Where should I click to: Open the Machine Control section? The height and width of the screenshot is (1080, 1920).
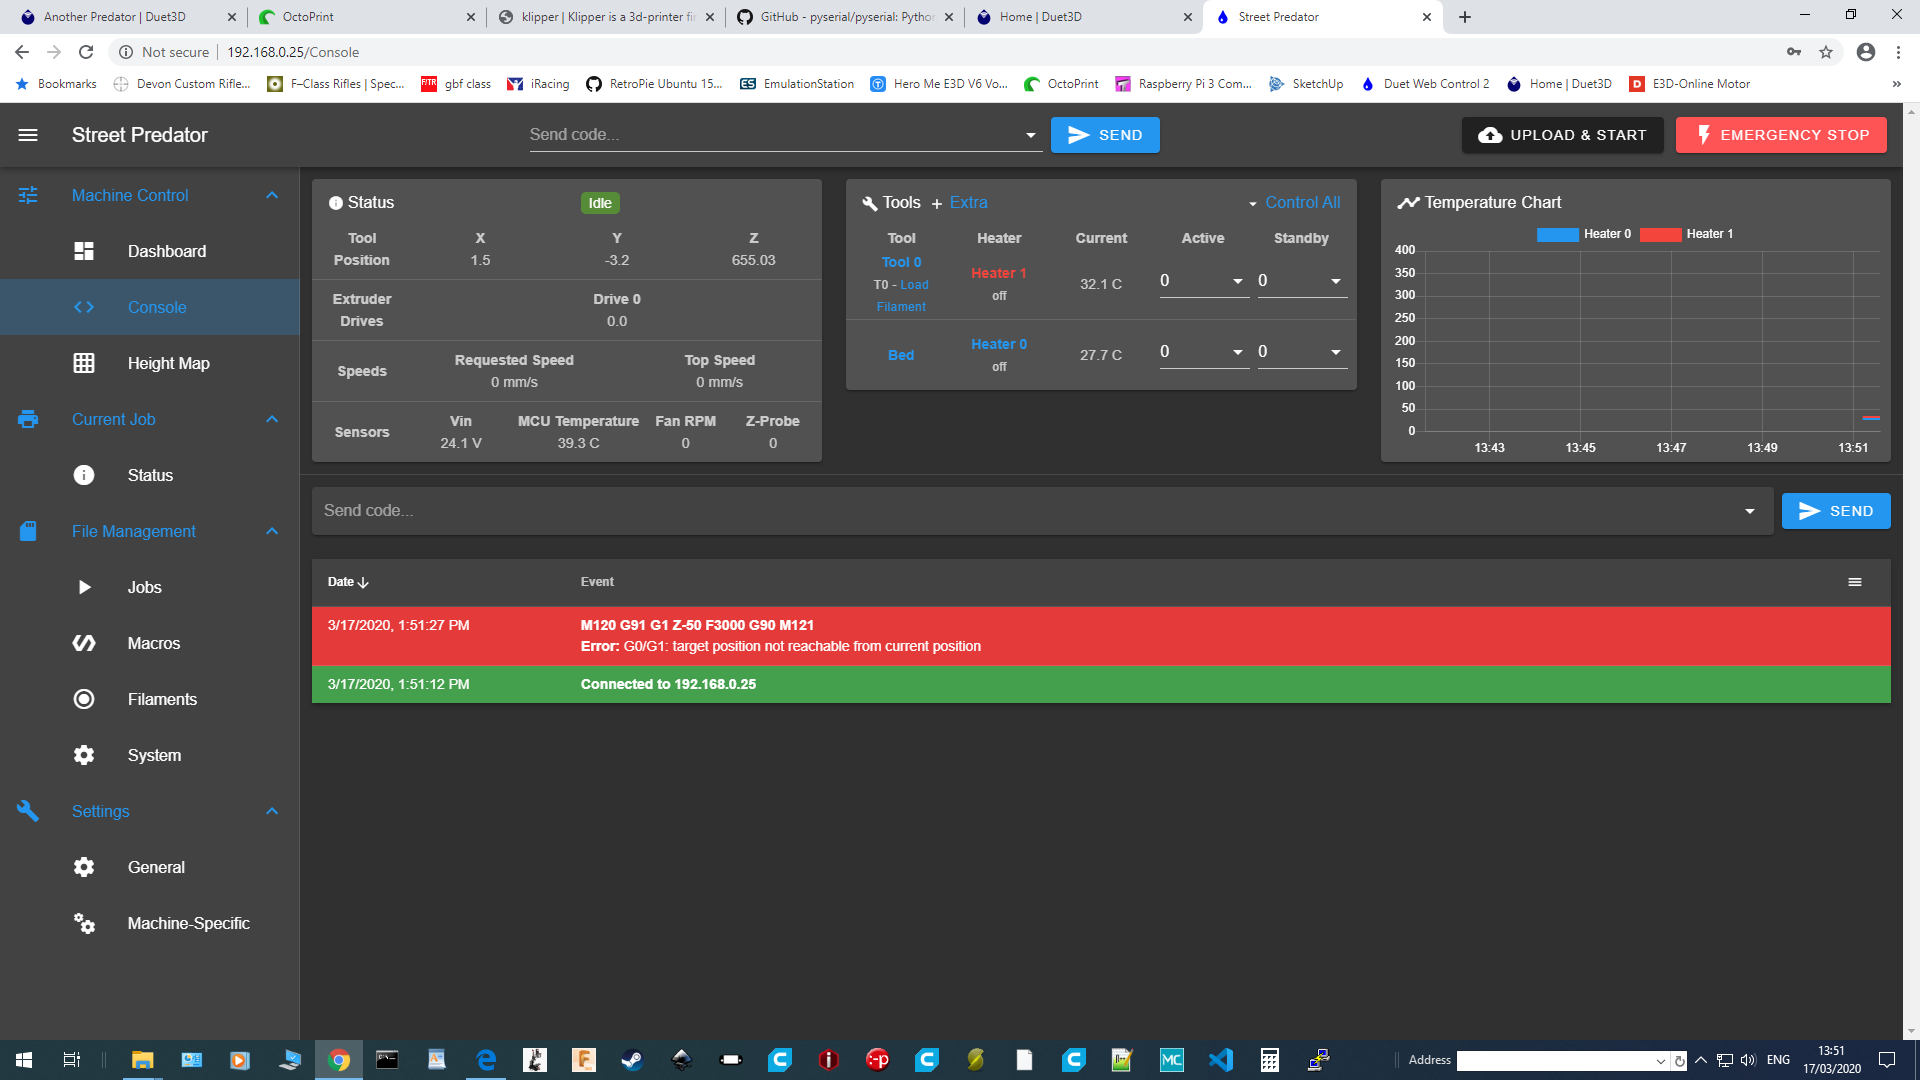coord(129,194)
